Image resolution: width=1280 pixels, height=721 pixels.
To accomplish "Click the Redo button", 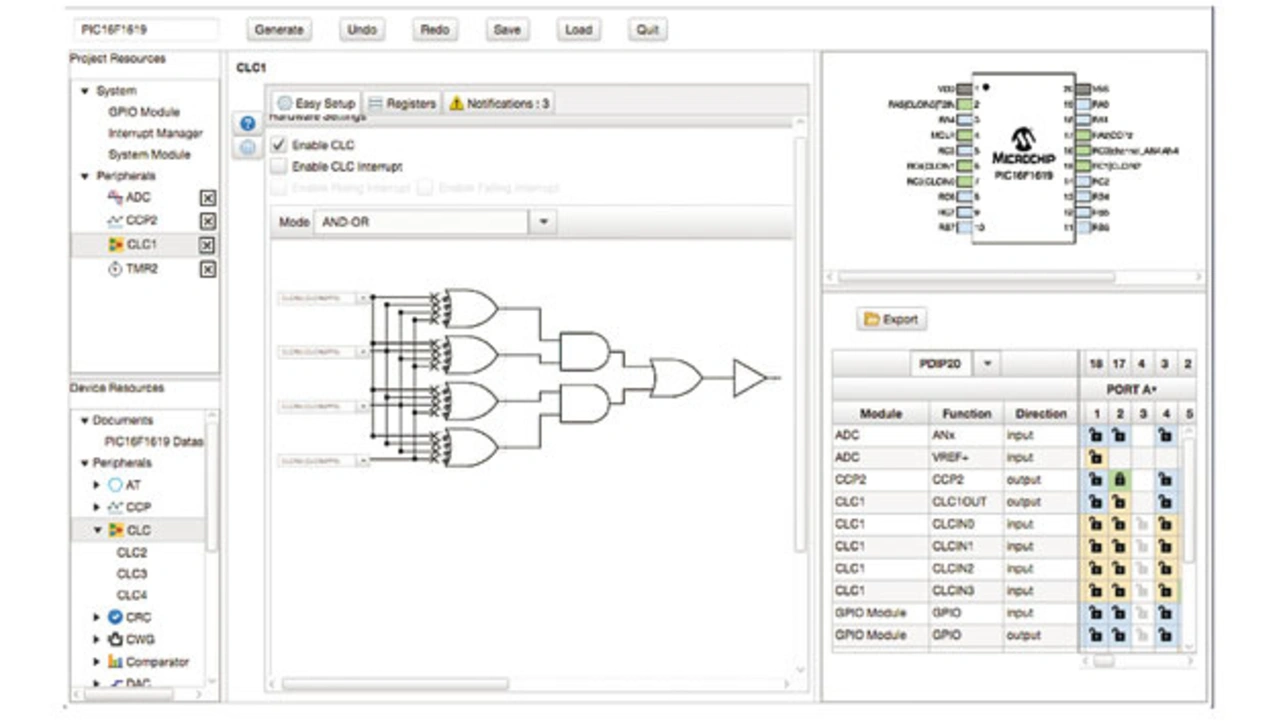I will pyautogui.click(x=434, y=30).
